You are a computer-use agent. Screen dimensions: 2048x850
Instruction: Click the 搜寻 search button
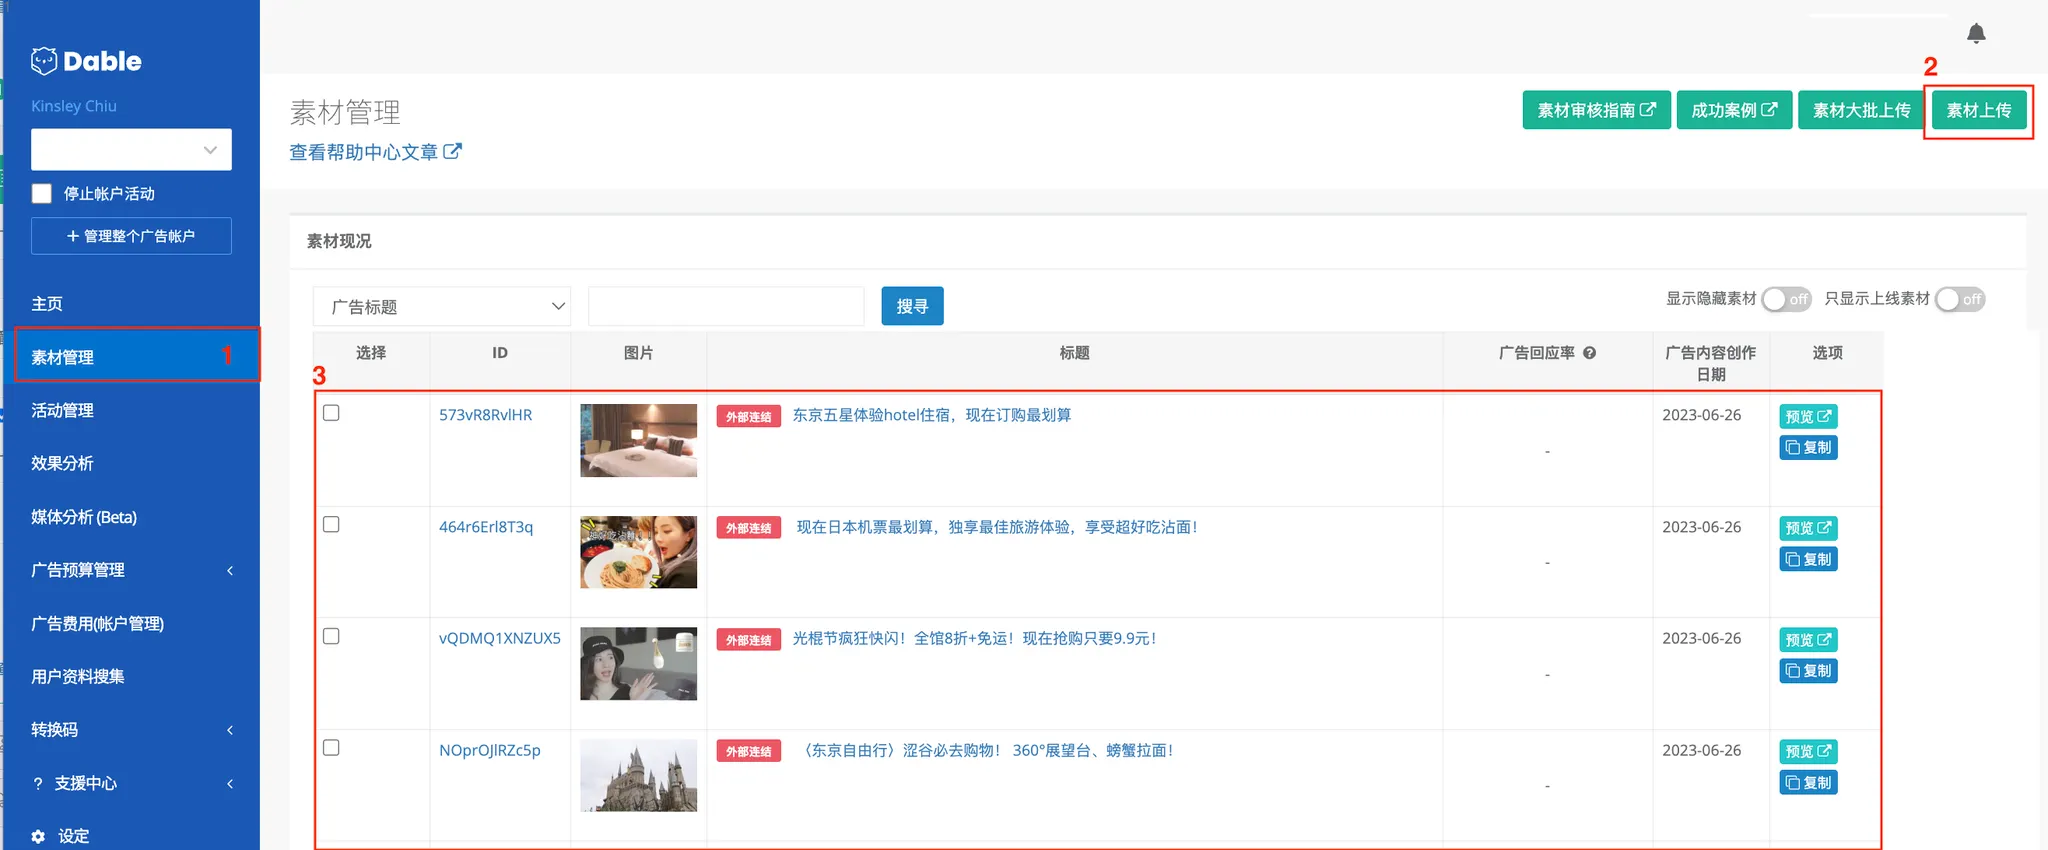[x=912, y=306]
